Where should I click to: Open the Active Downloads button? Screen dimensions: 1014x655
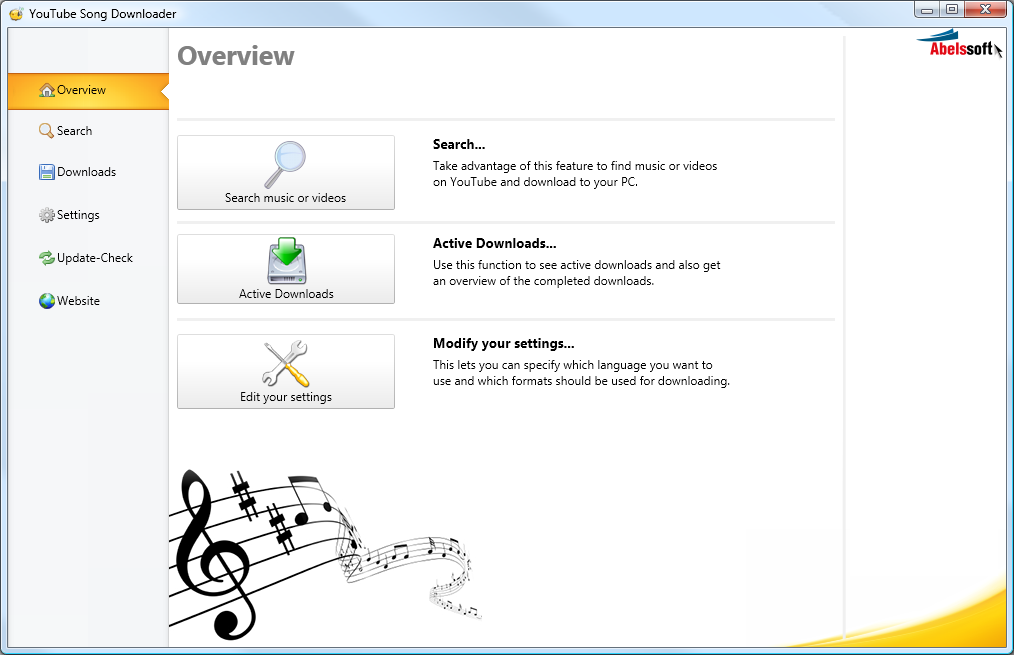point(286,269)
